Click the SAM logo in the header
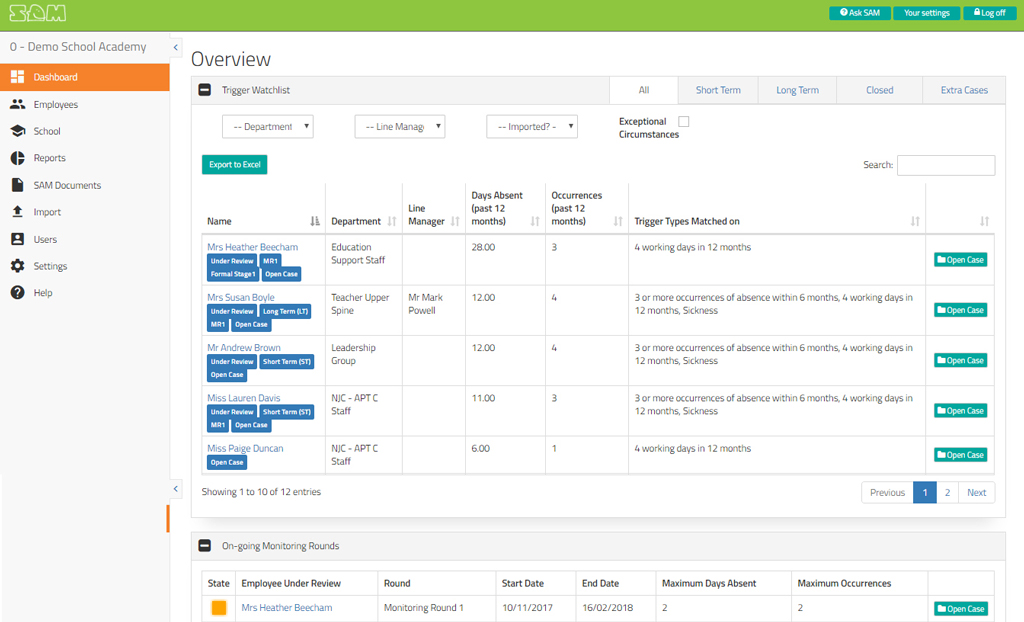The image size is (1024, 622). [x=37, y=13]
